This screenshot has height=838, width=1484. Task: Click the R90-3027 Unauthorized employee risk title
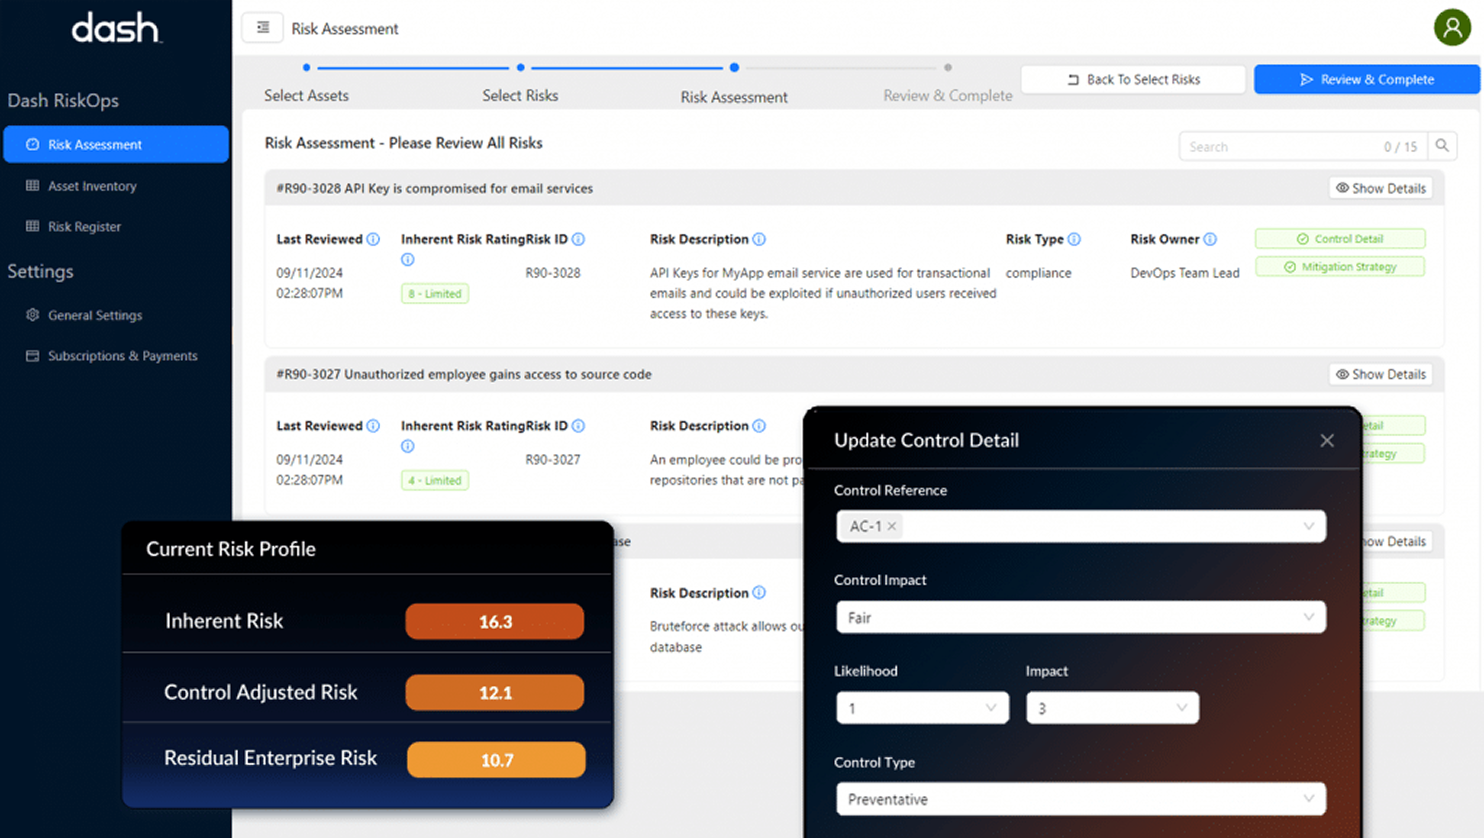[x=464, y=374]
